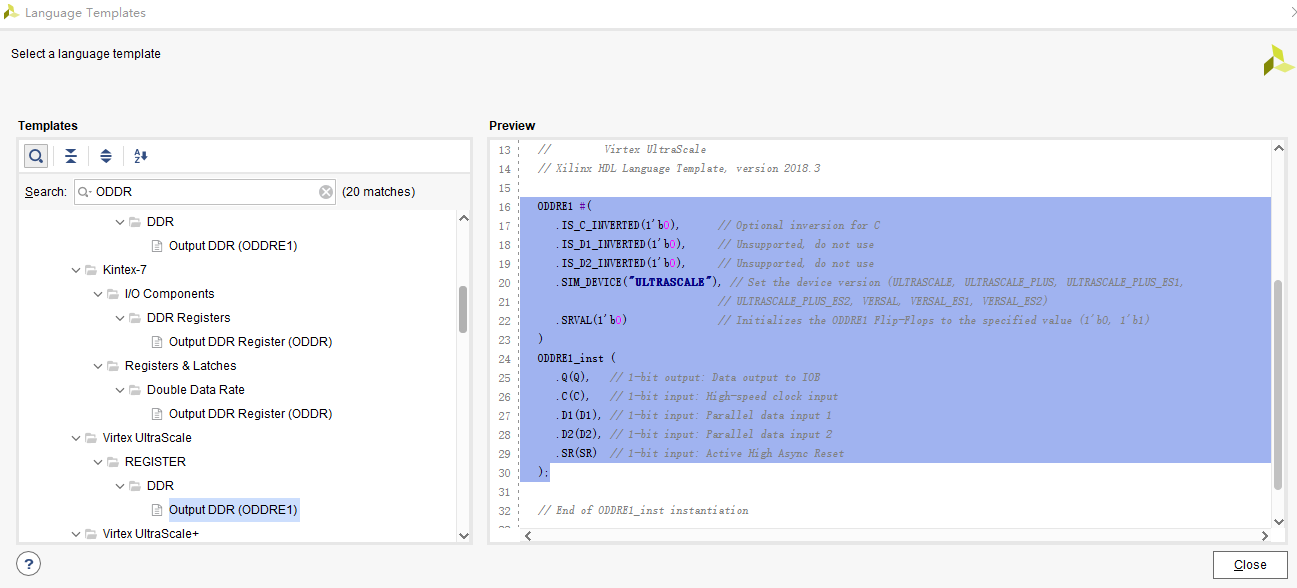Collapse the Virtex UltraScale+ node
This screenshot has width=1297, height=588.
76,534
